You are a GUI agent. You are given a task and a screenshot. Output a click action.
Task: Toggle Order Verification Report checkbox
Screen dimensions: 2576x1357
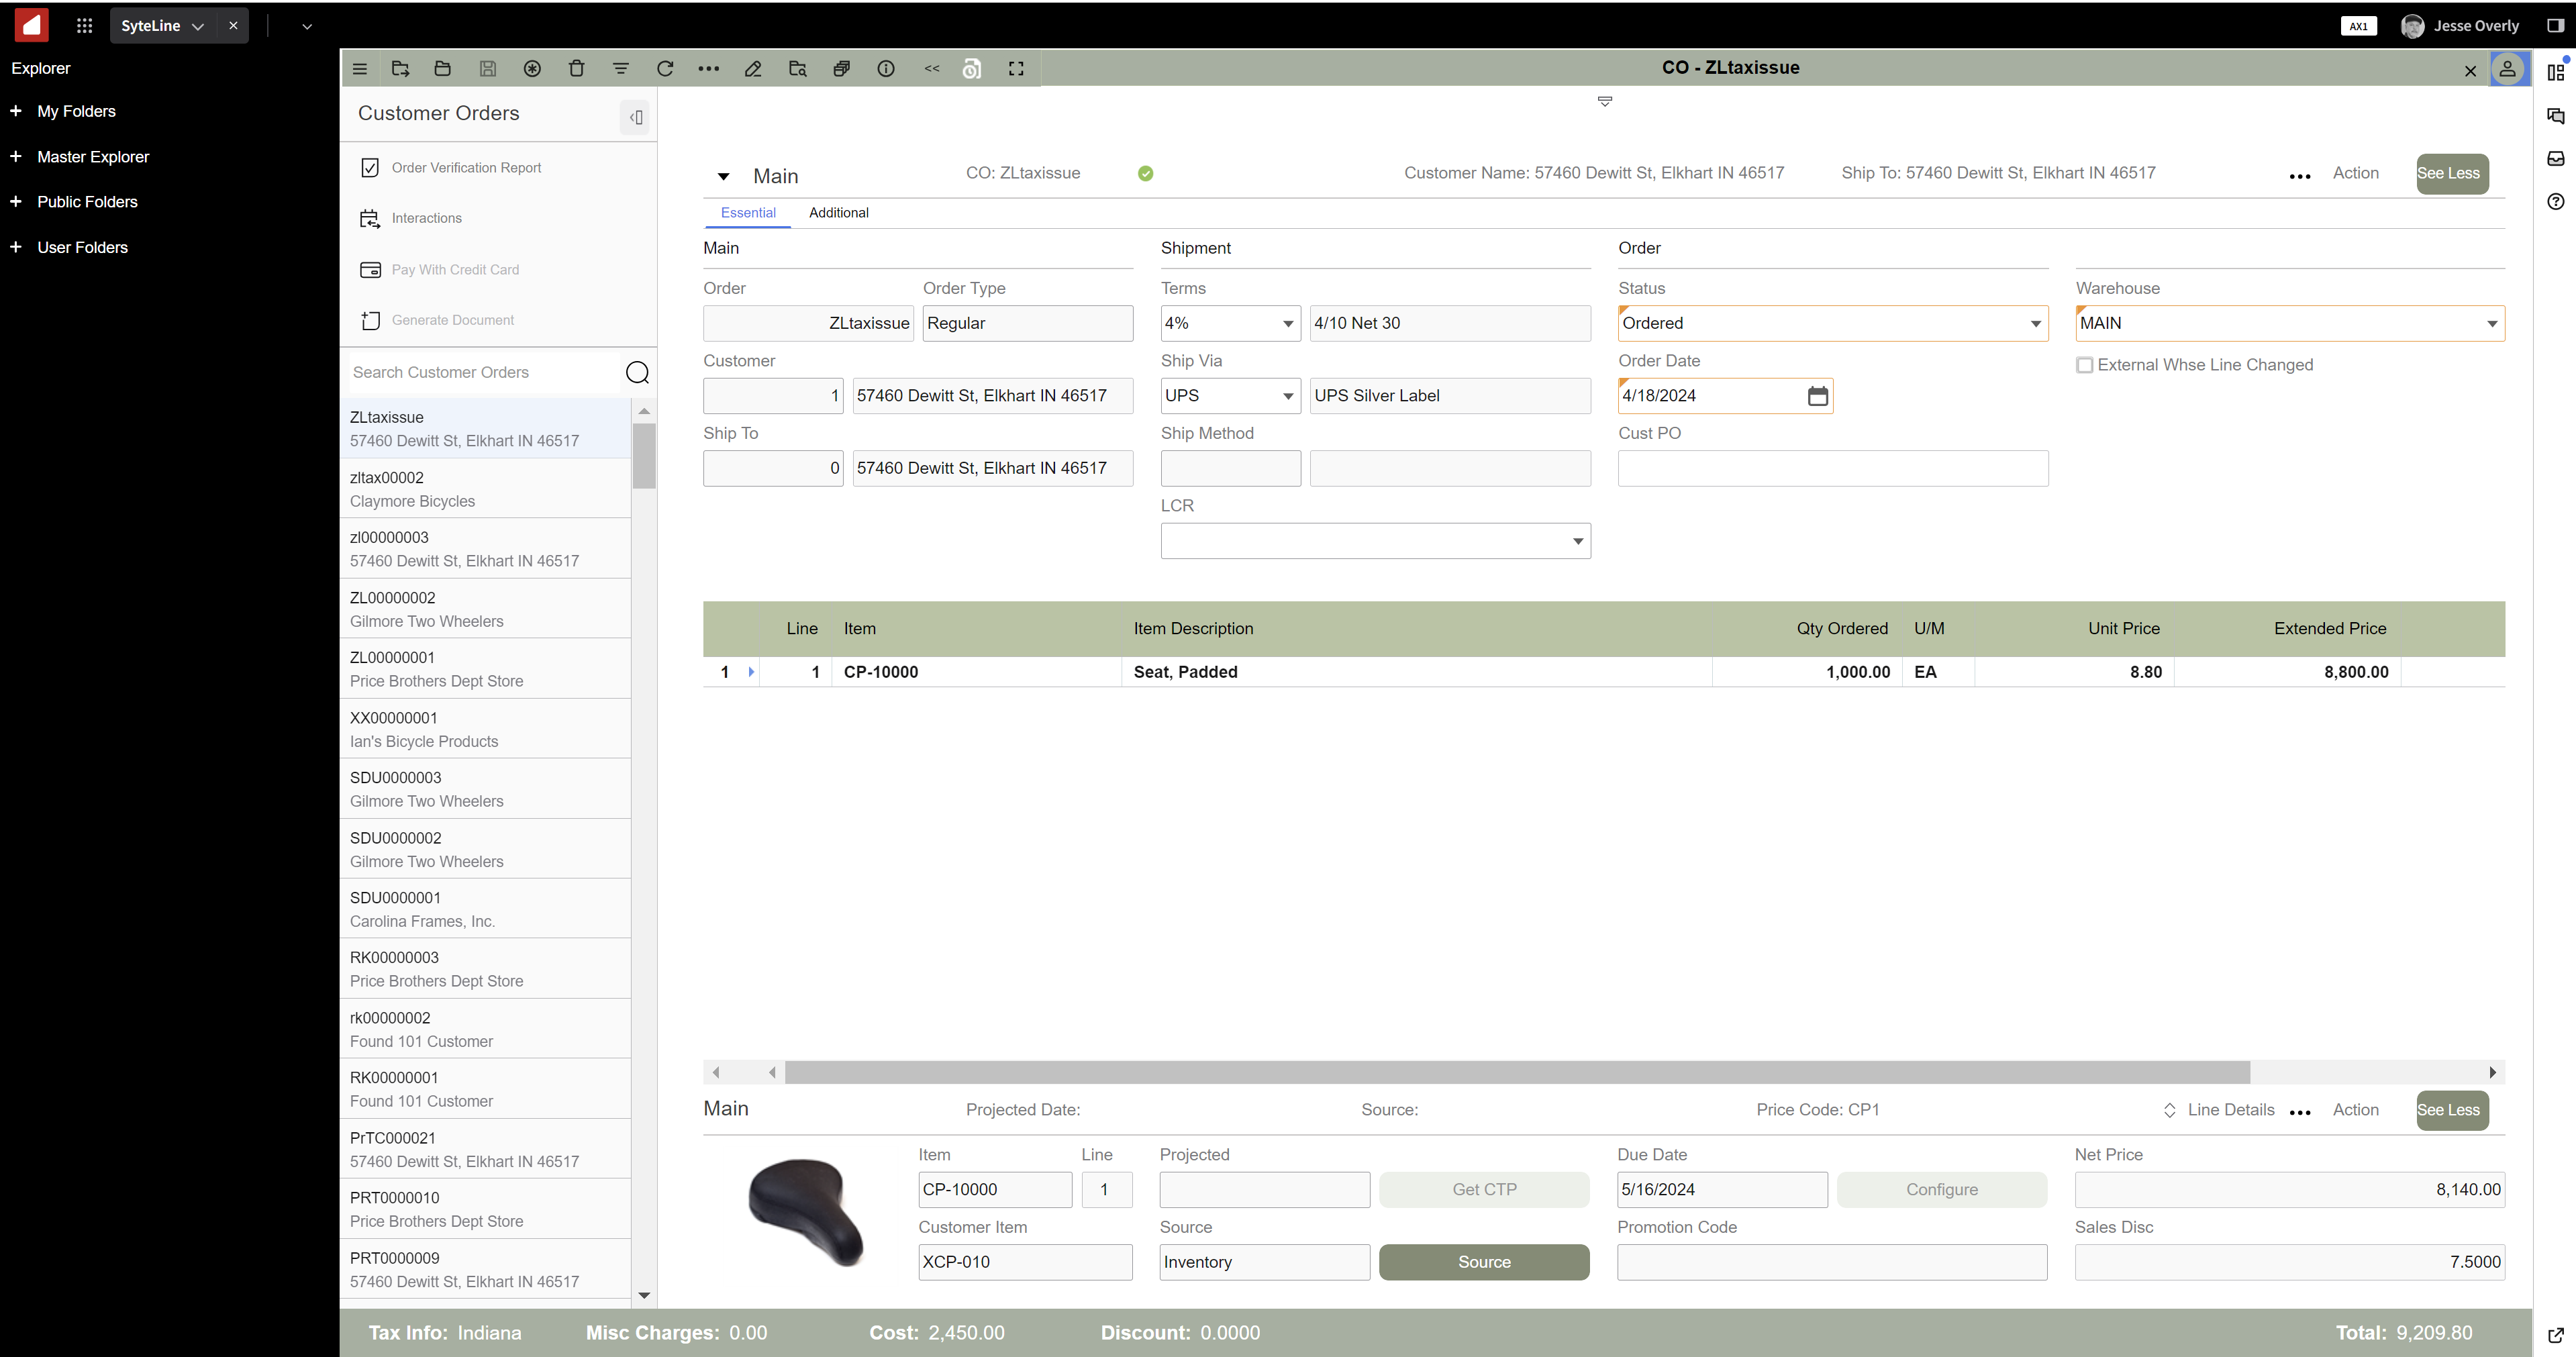pos(370,168)
